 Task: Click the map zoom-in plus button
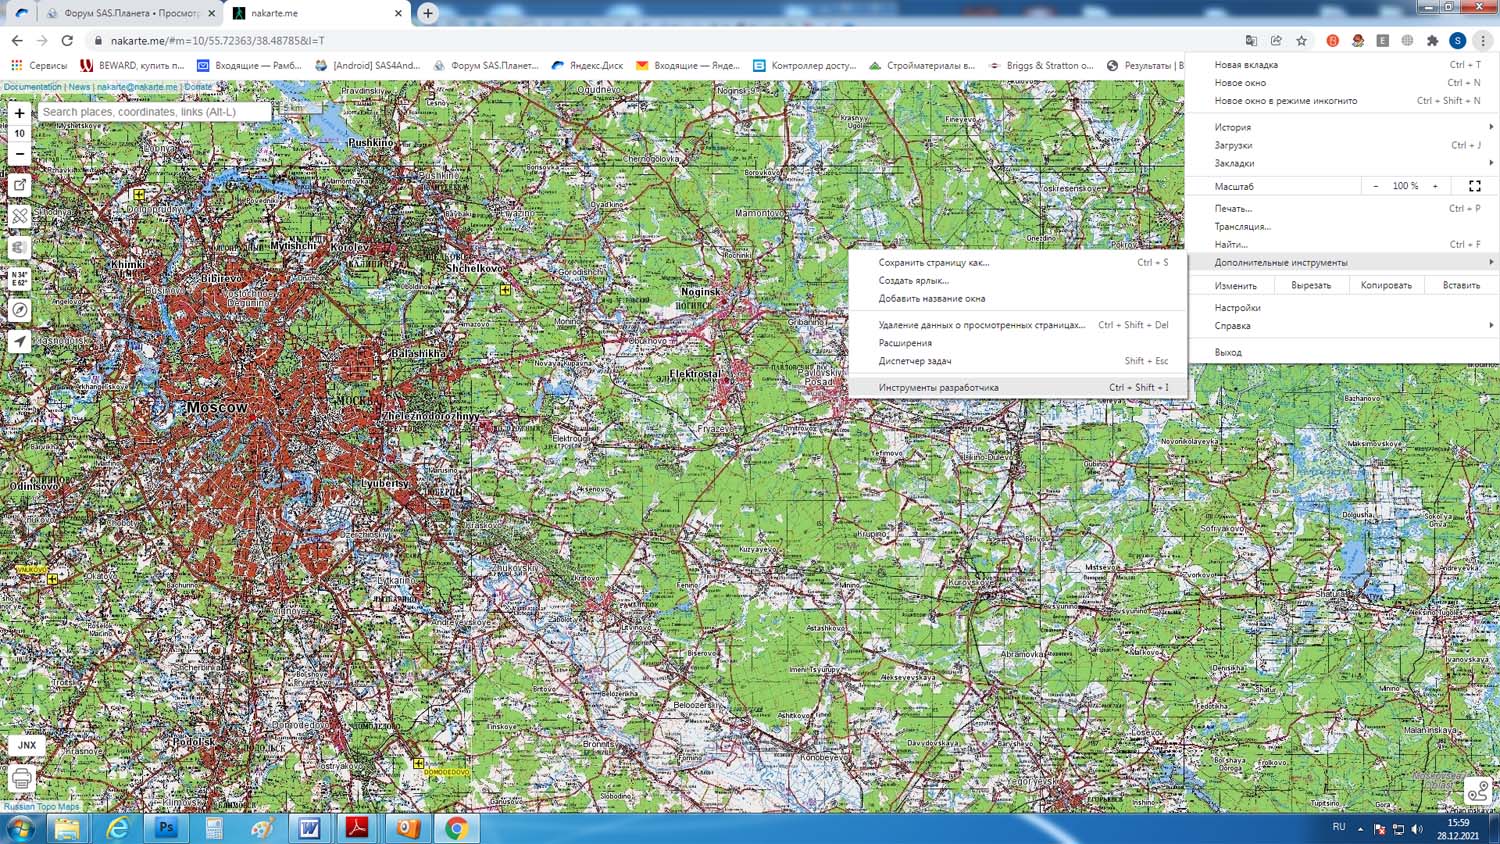click(19, 113)
